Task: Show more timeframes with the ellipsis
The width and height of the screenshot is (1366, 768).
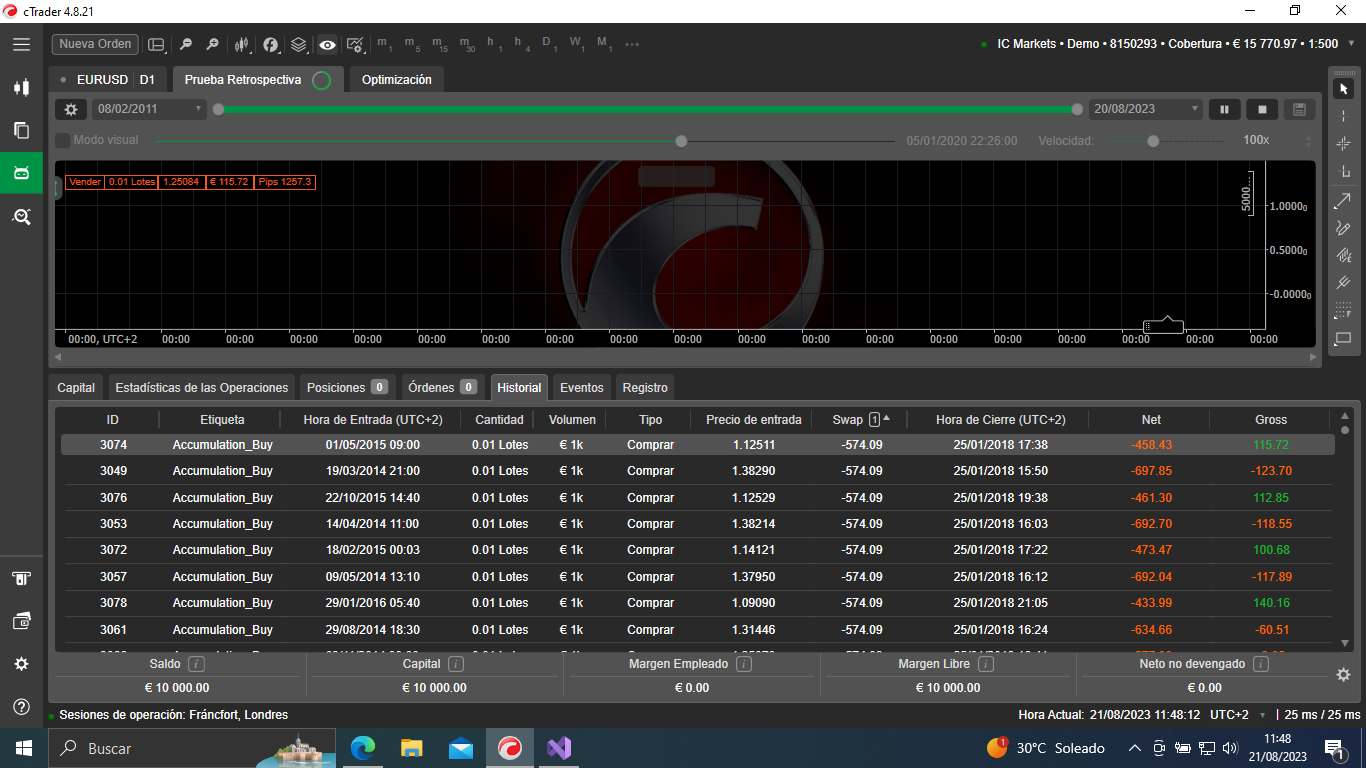Action: click(631, 44)
